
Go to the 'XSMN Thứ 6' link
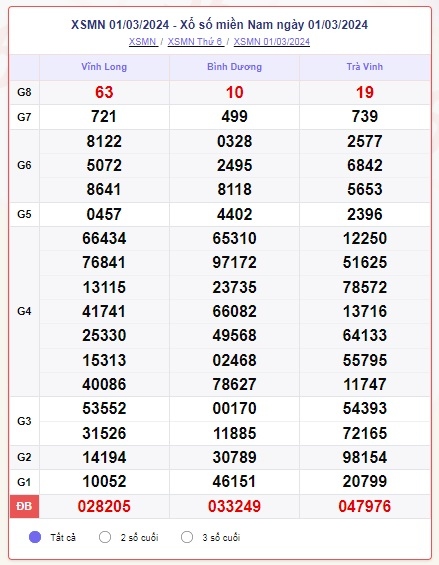pyautogui.click(x=195, y=42)
